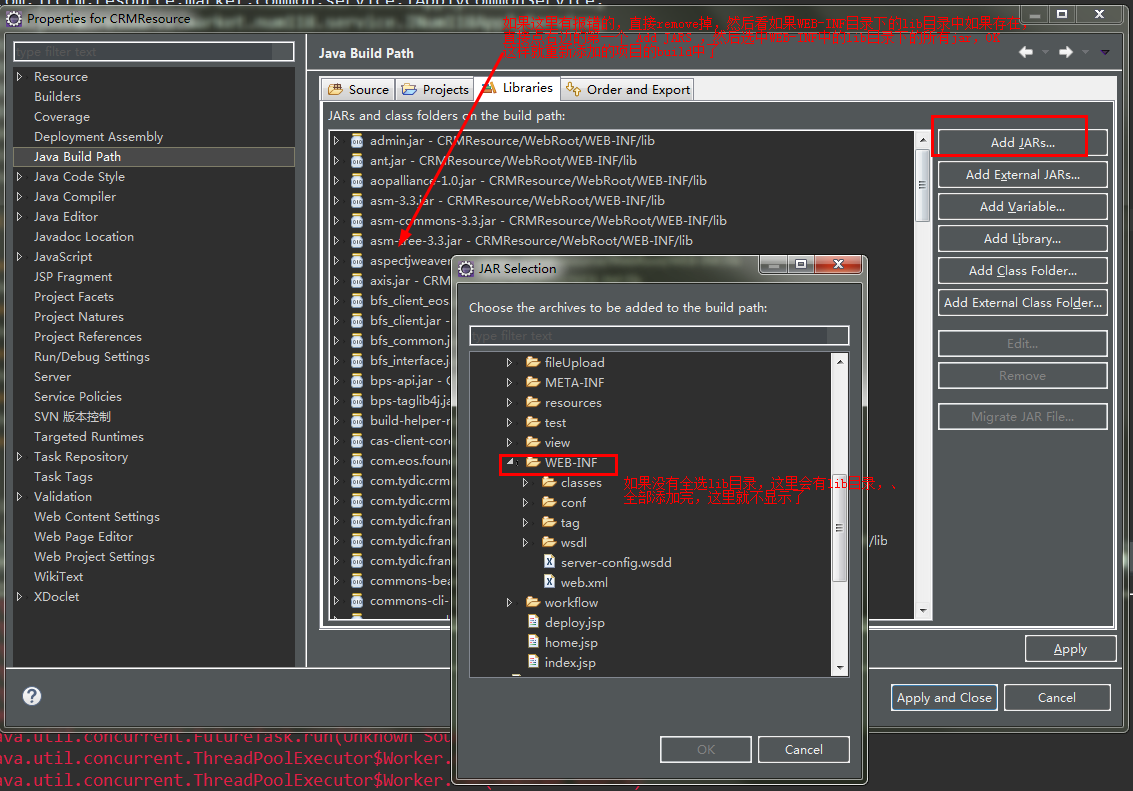Viewport: 1133px width, 791px height.
Task: Click the Add JARs... button
Action: pyautogui.click(x=1022, y=143)
